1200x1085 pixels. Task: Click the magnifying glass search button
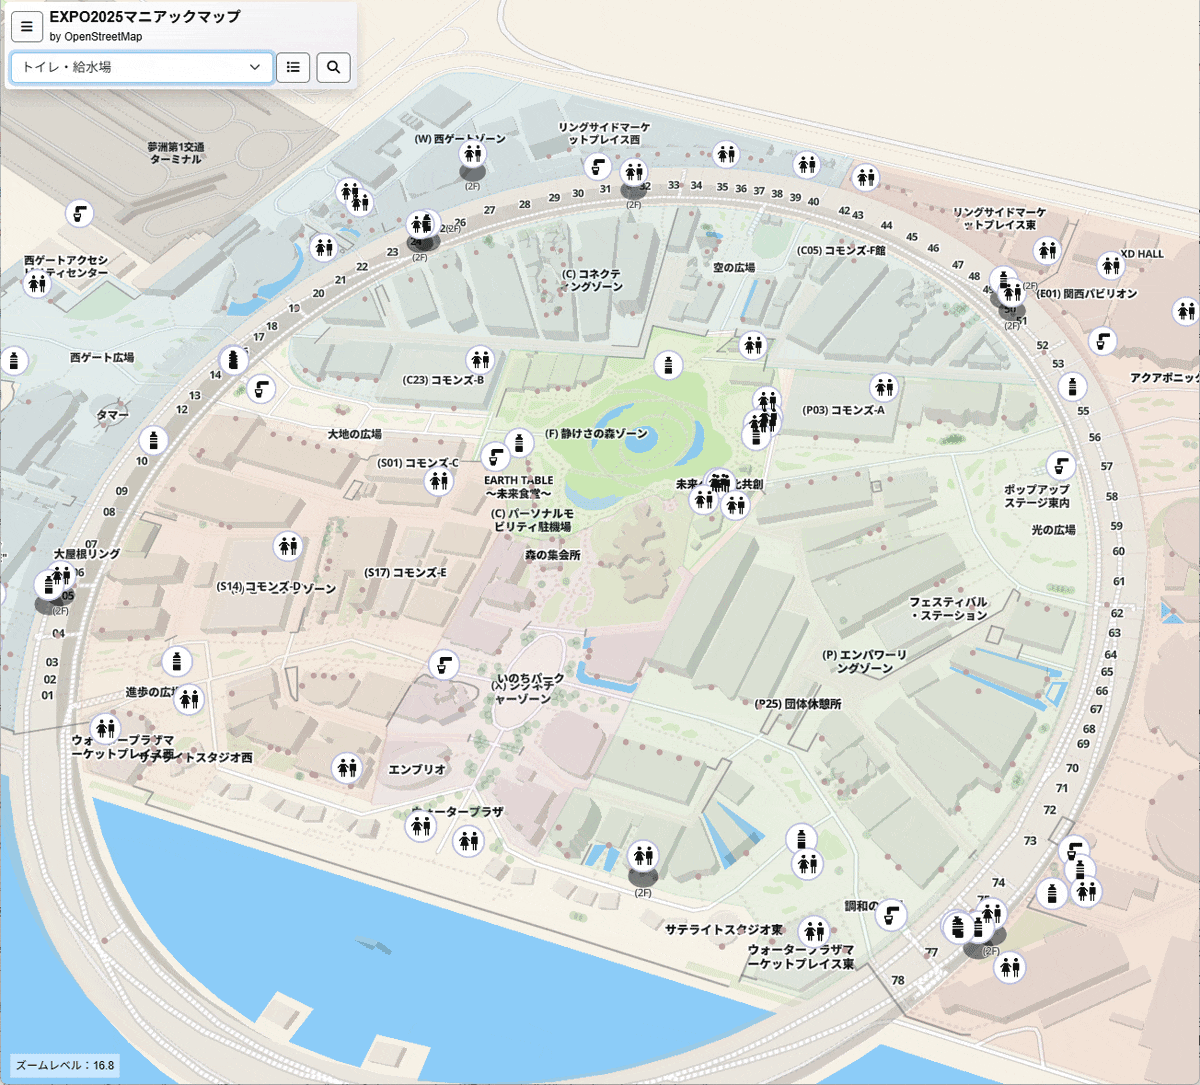[334, 67]
